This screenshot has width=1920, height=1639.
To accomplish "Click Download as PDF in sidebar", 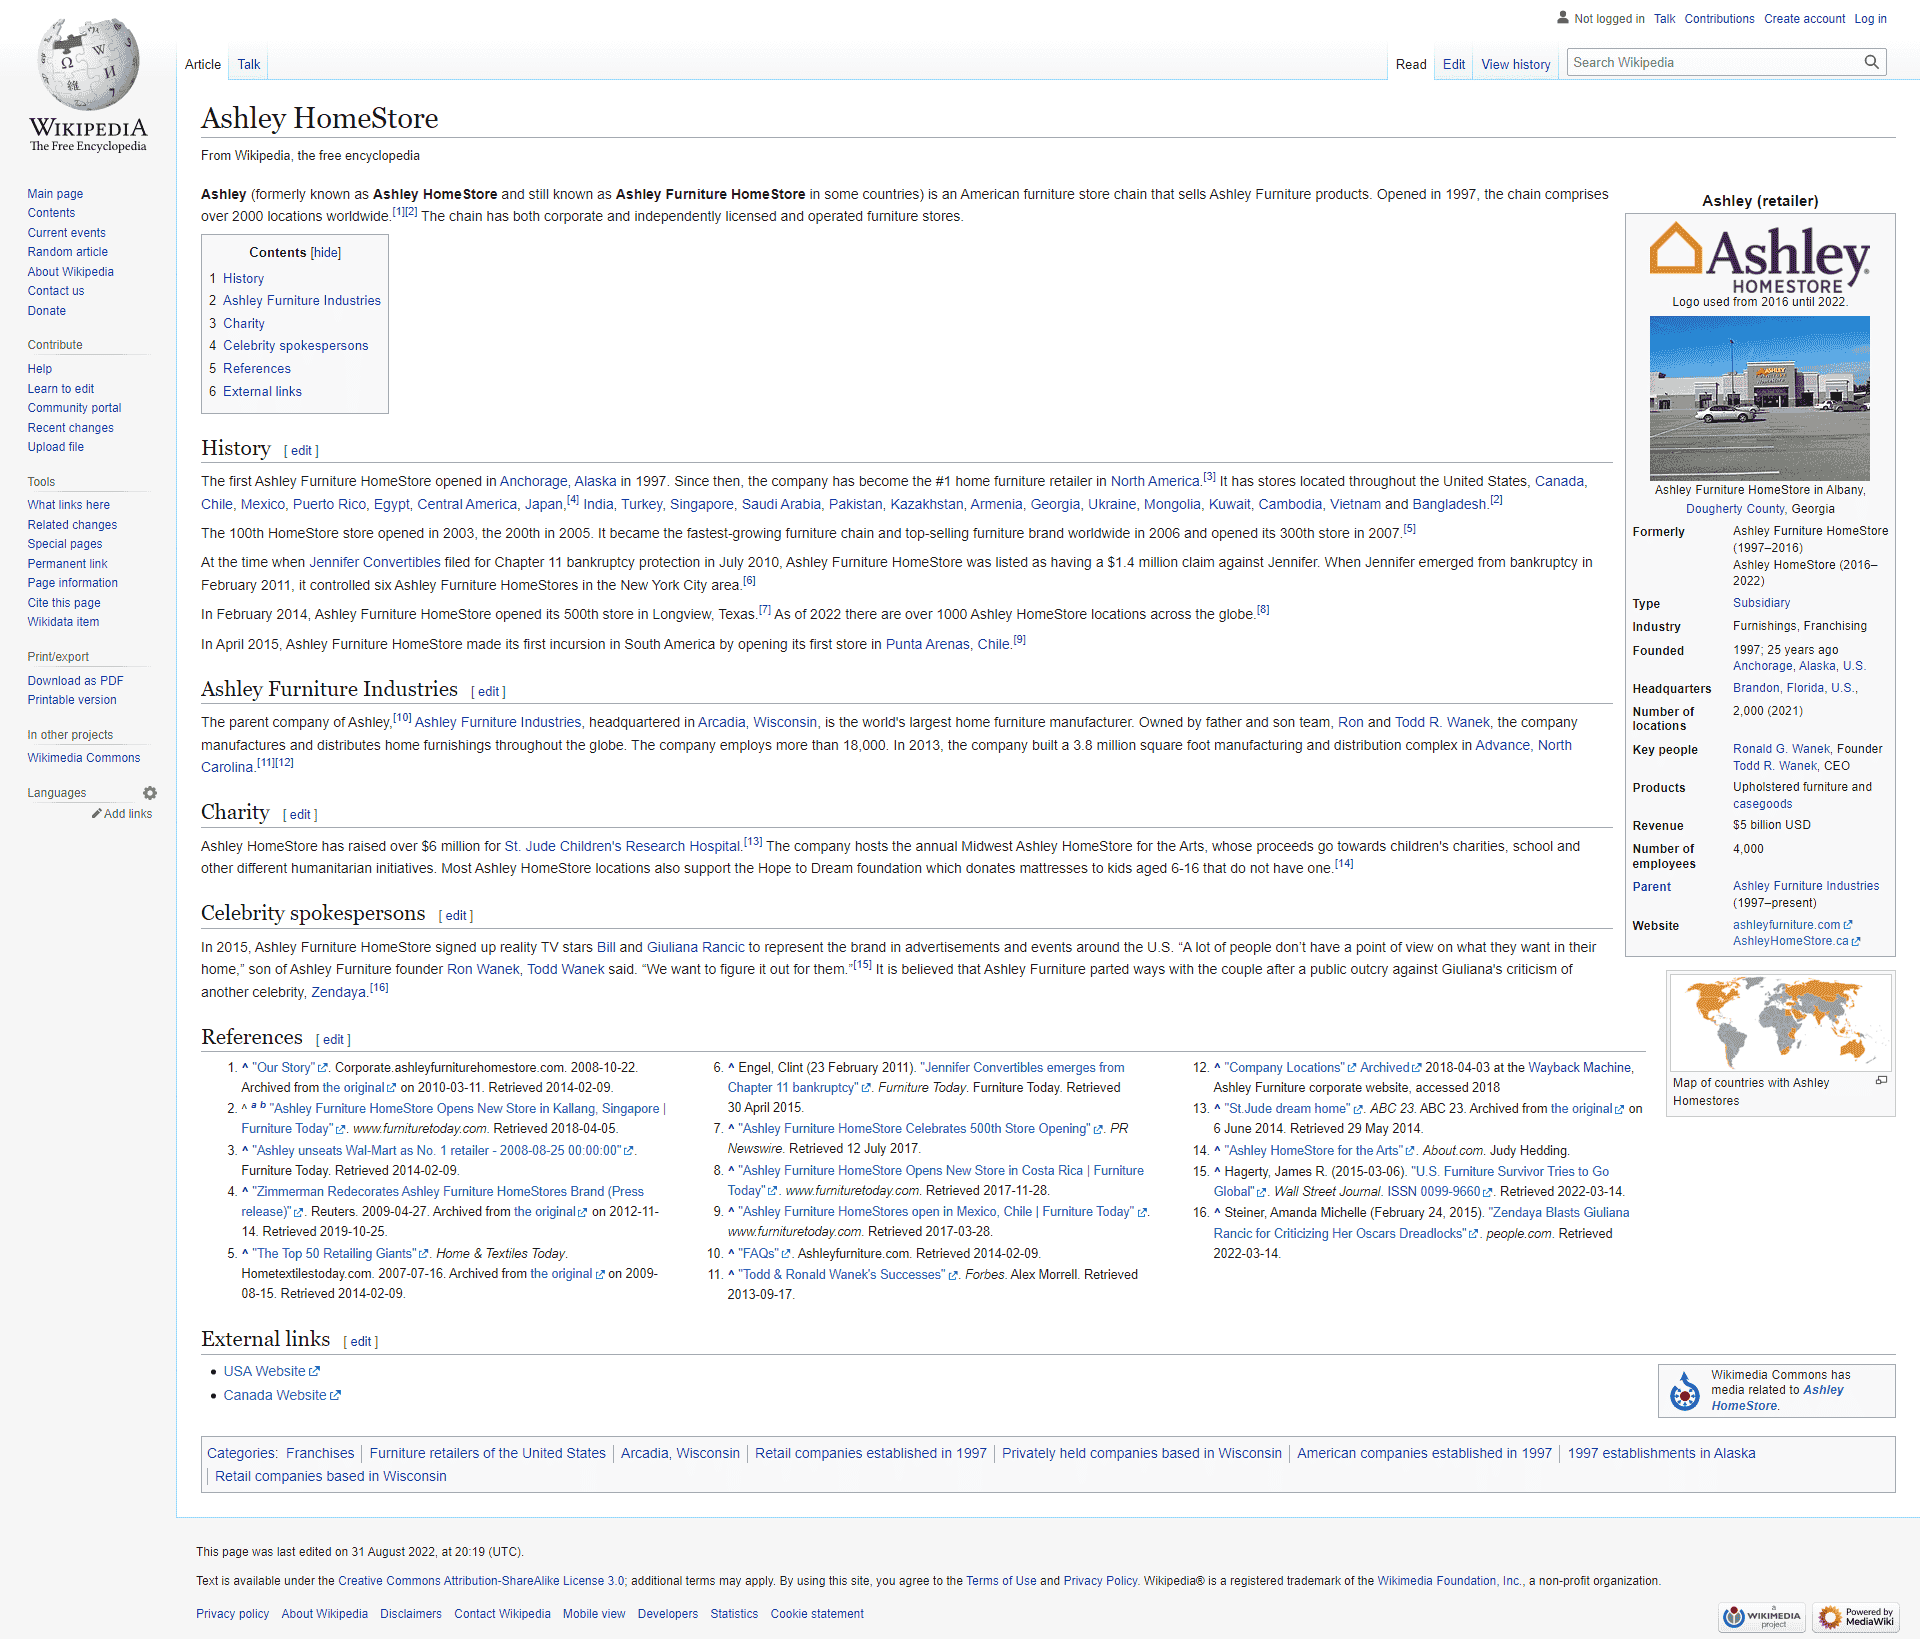I will pyautogui.click(x=75, y=681).
